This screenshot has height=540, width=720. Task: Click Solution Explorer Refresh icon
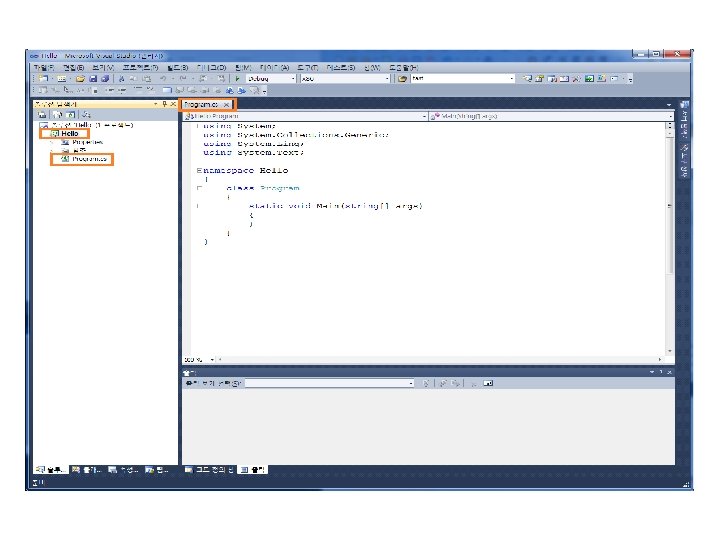click(70, 114)
